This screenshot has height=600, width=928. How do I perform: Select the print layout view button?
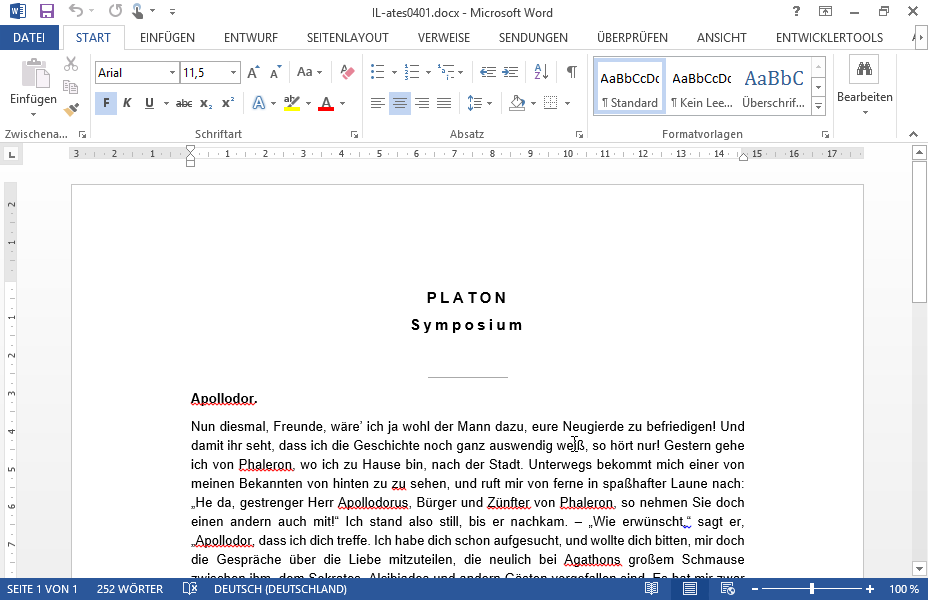coord(689,589)
